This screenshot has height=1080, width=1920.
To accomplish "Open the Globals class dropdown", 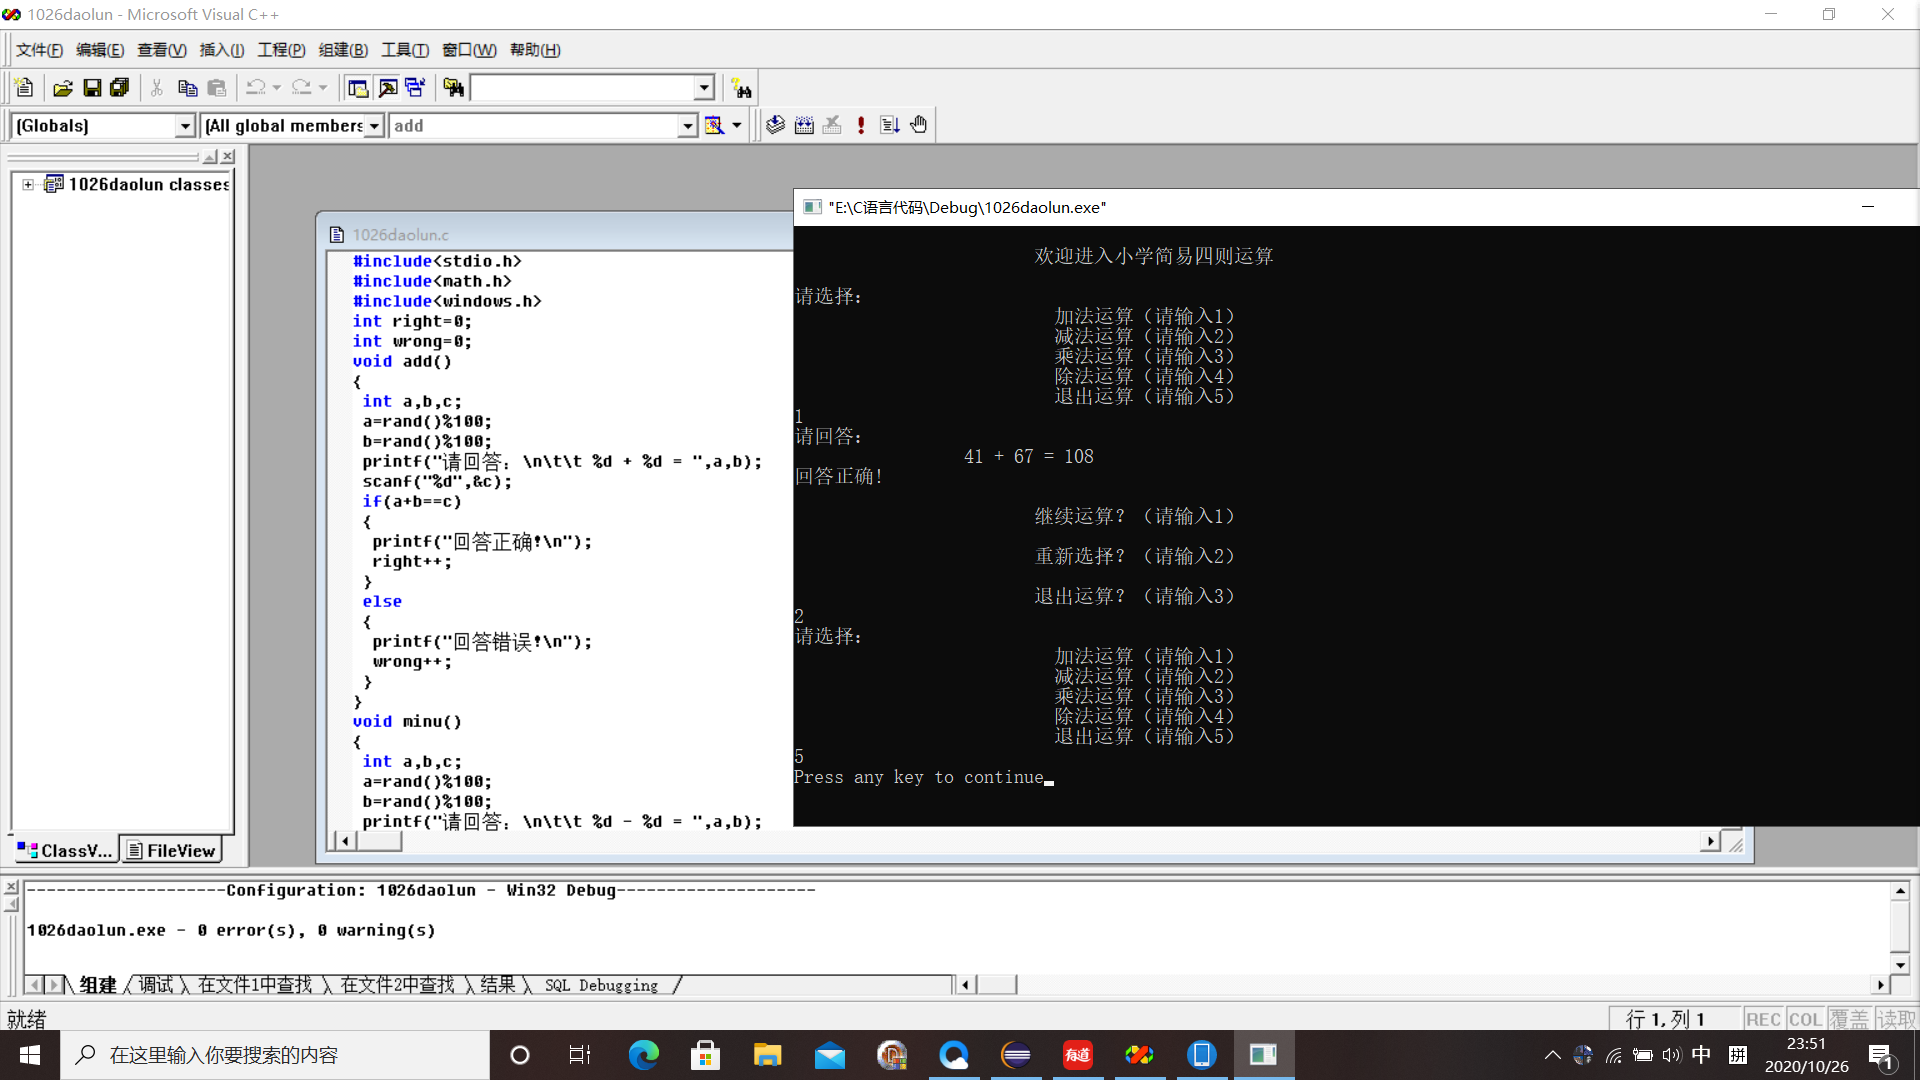I will coord(184,126).
